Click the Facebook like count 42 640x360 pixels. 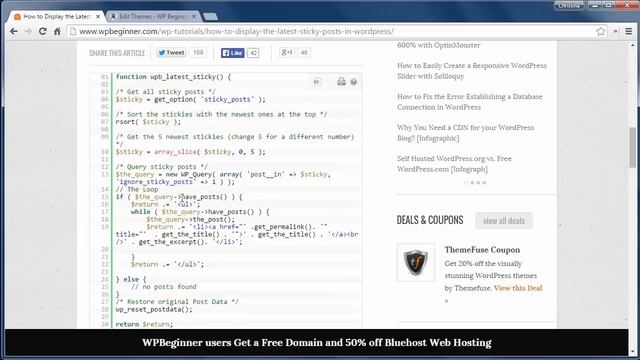pyautogui.click(x=253, y=53)
